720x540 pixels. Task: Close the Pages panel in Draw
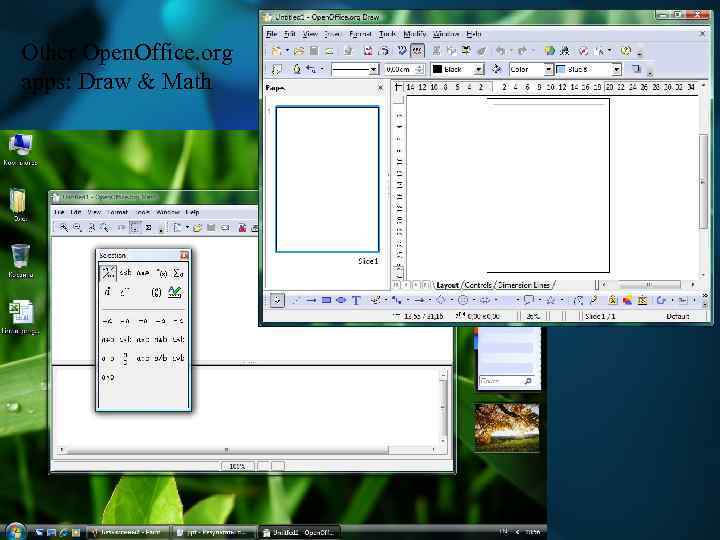[x=380, y=88]
